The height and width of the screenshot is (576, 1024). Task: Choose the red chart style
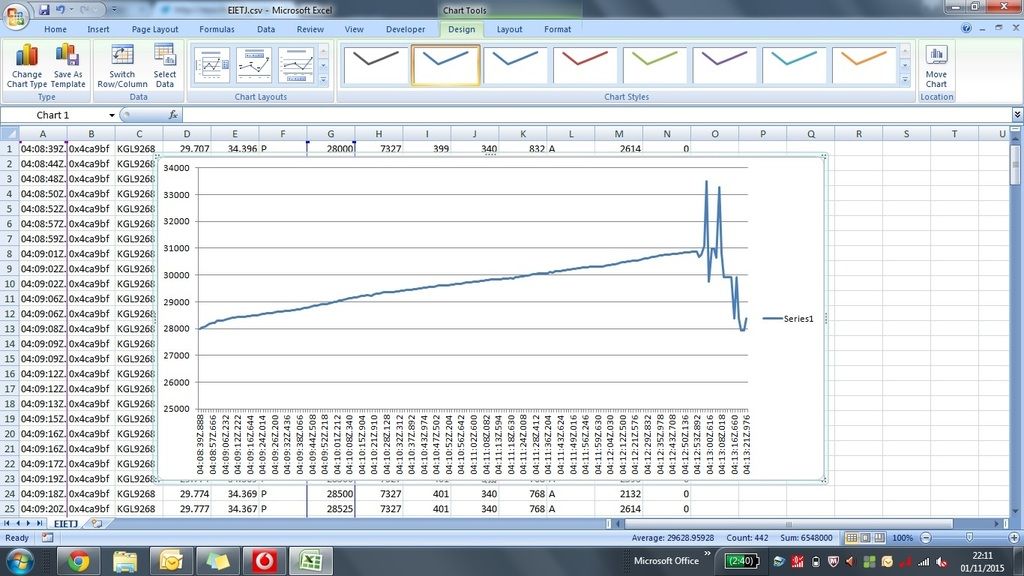[x=584, y=65]
